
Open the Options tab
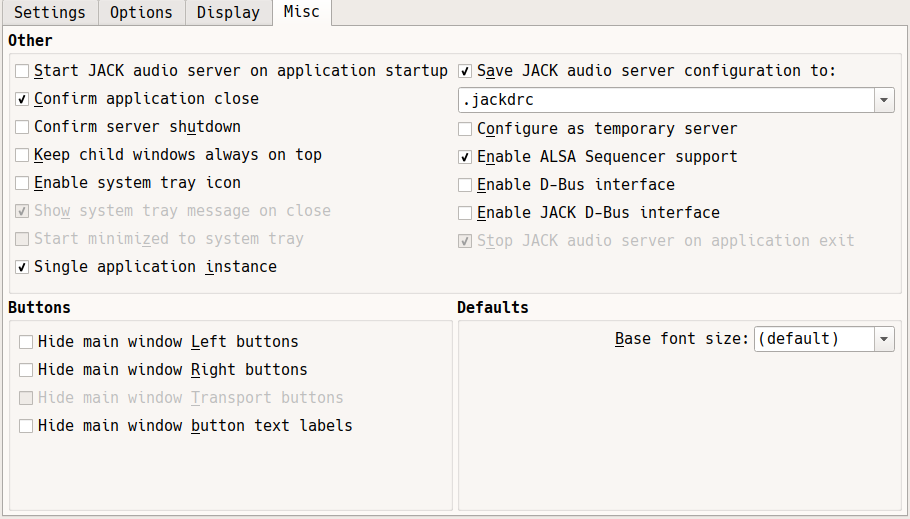tap(141, 13)
